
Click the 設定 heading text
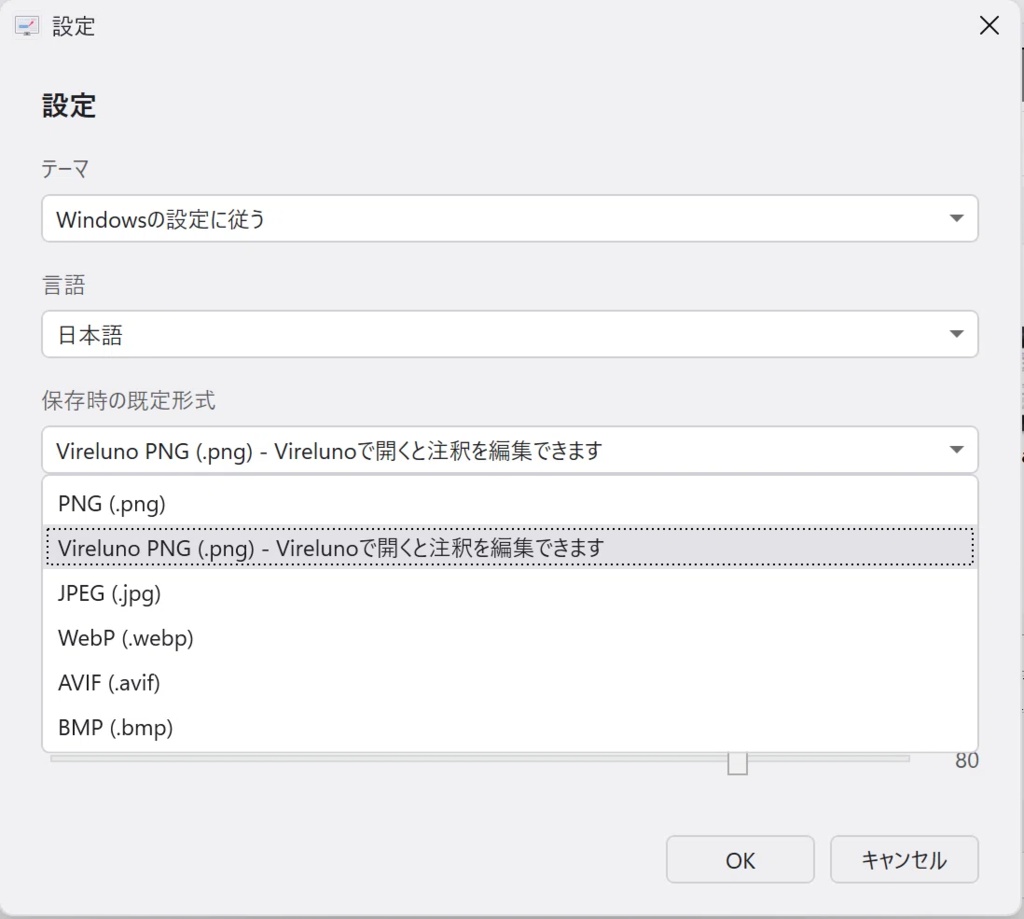(69, 105)
